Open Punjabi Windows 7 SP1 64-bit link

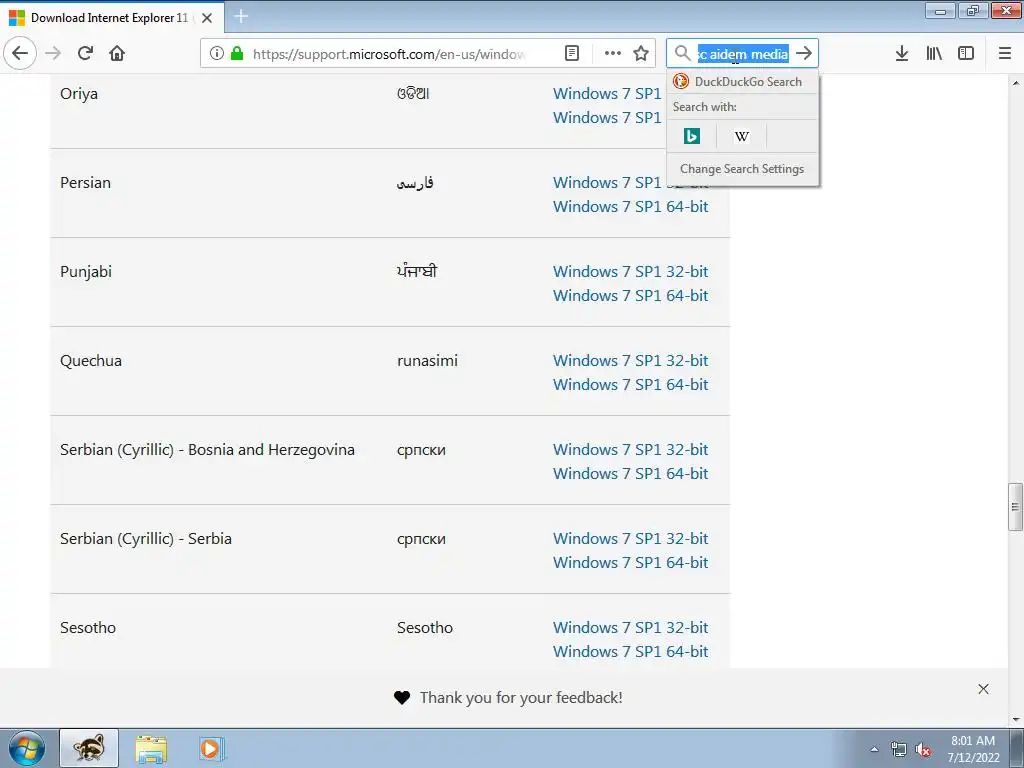[630, 295]
